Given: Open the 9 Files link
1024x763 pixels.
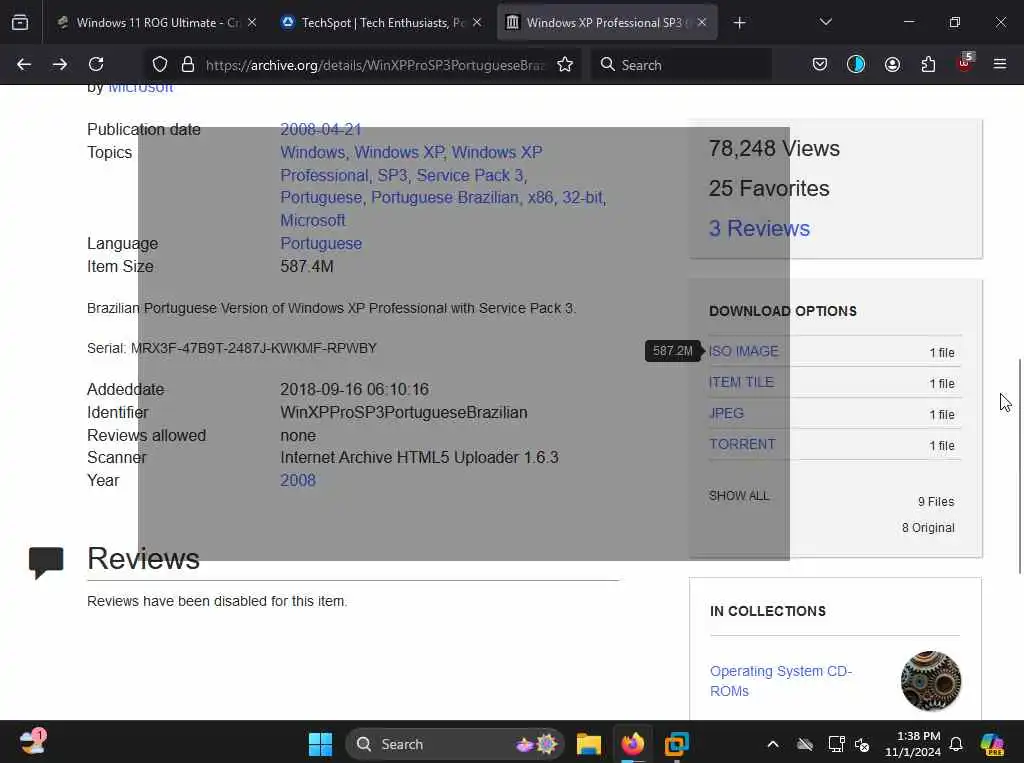Looking at the screenshot, I should coord(936,502).
